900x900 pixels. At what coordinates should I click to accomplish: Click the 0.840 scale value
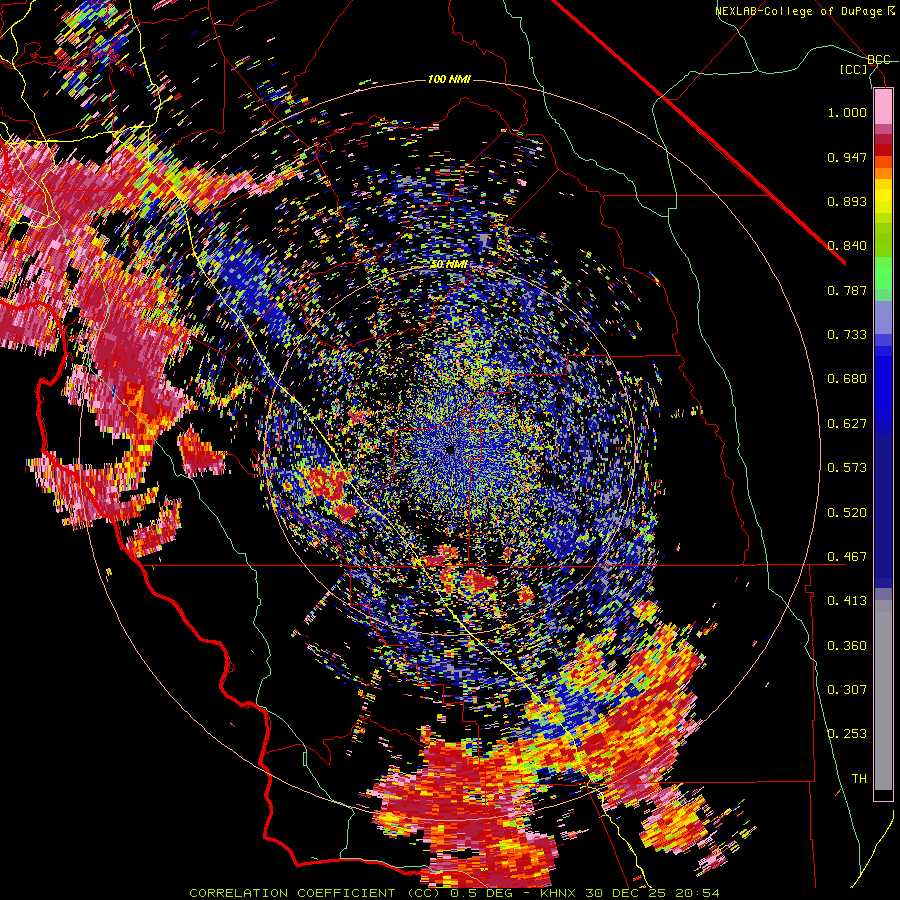click(847, 246)
